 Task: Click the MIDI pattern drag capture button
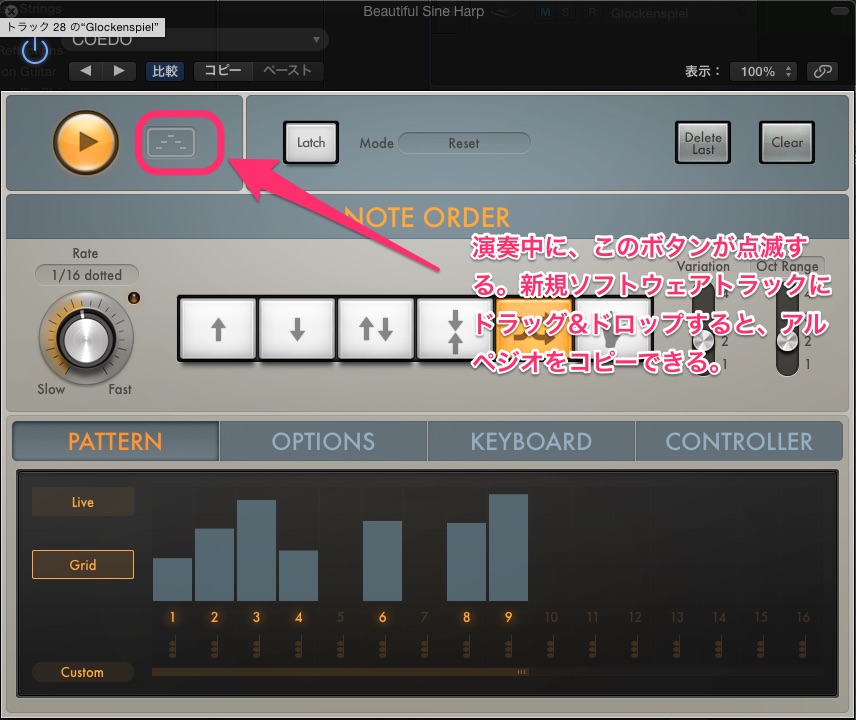coord(171,142)
